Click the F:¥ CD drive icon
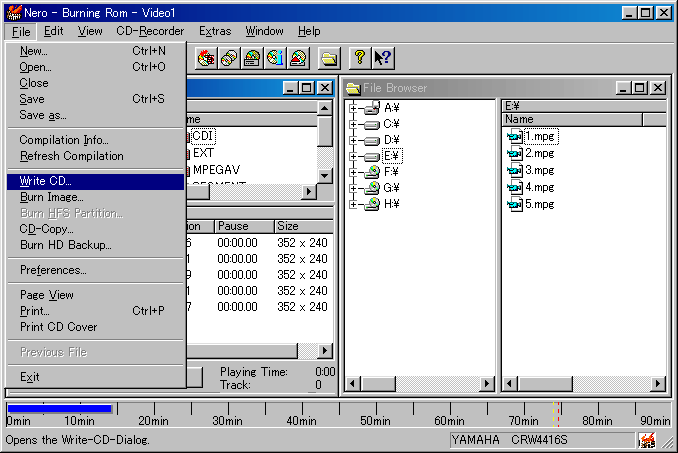 372,172
